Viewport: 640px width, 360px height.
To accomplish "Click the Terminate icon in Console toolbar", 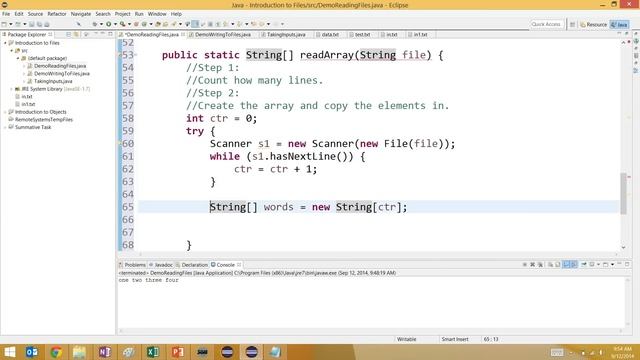I will (x=525, y=264).
